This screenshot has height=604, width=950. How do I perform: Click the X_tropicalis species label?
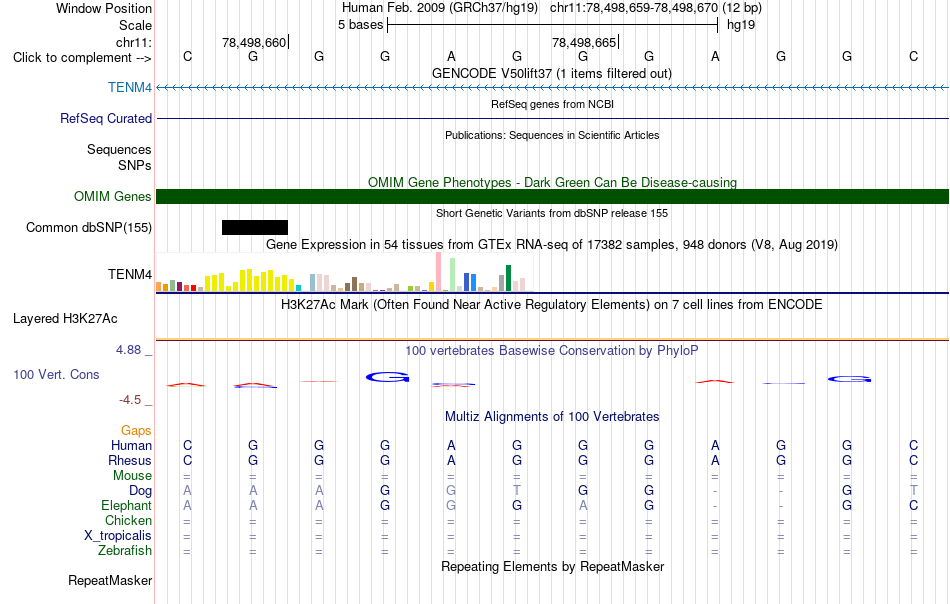(118, 536)
